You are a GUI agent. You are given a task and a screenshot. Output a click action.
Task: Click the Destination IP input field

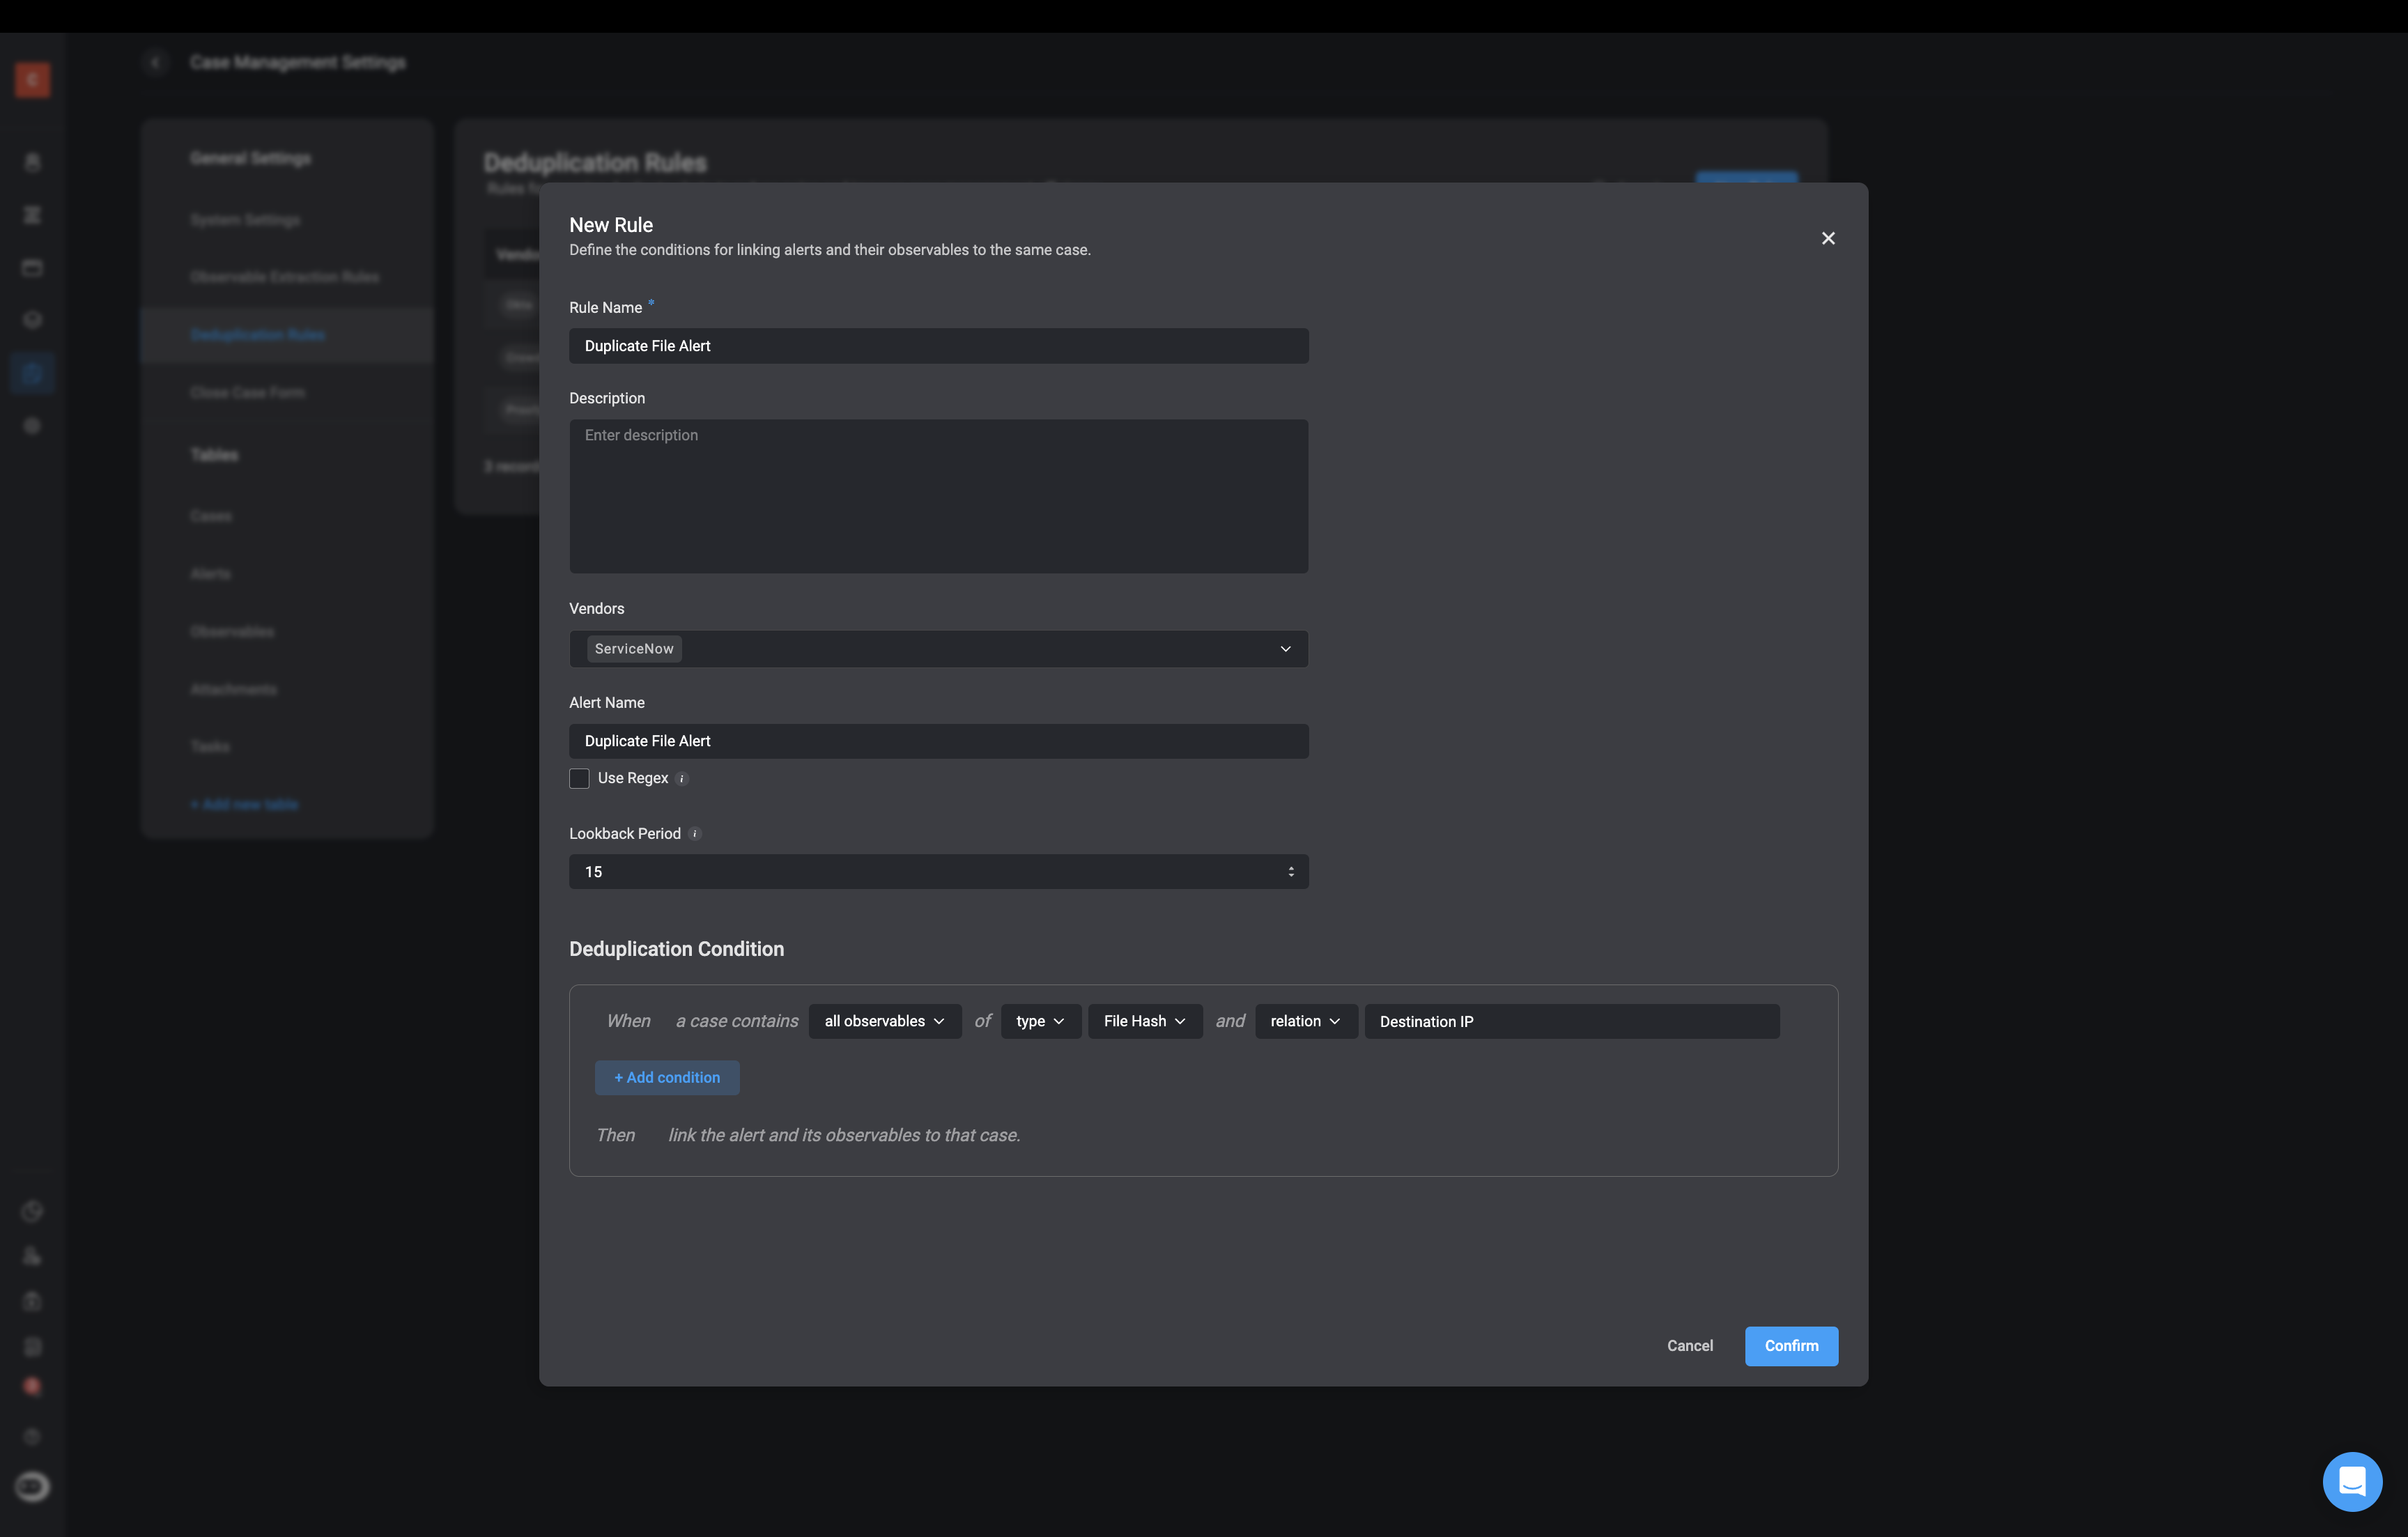1570,1021
